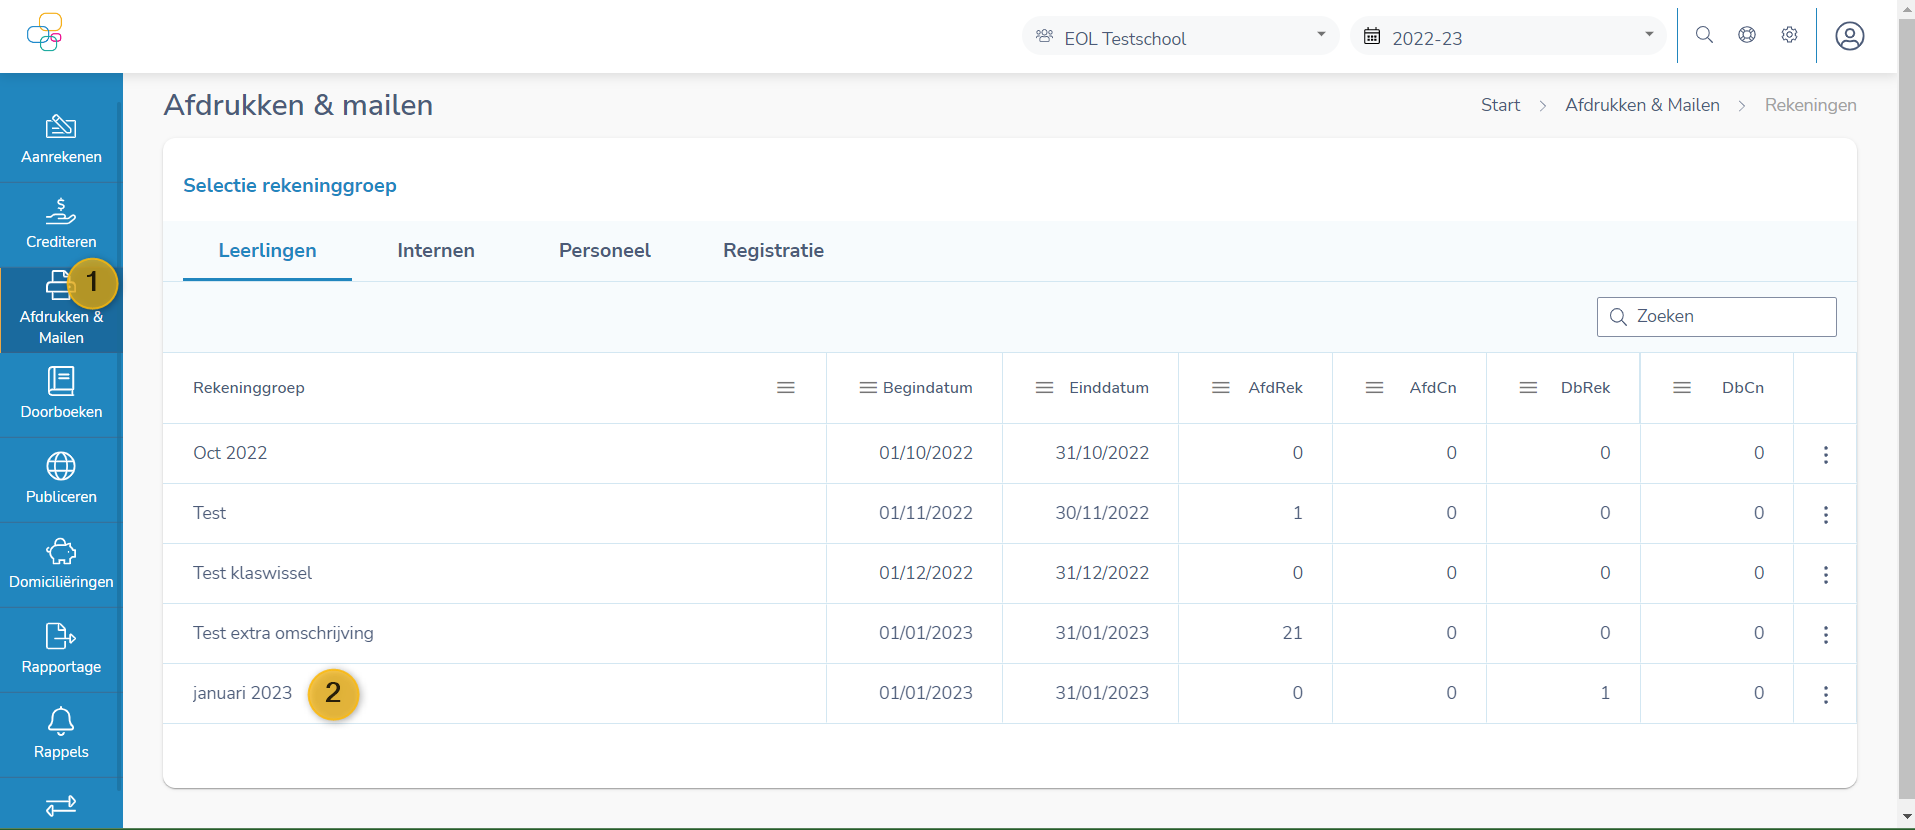This screenshot has width=1915, height=830.
Task: Switch to the Internen tab
Action: tap(436, 251)
